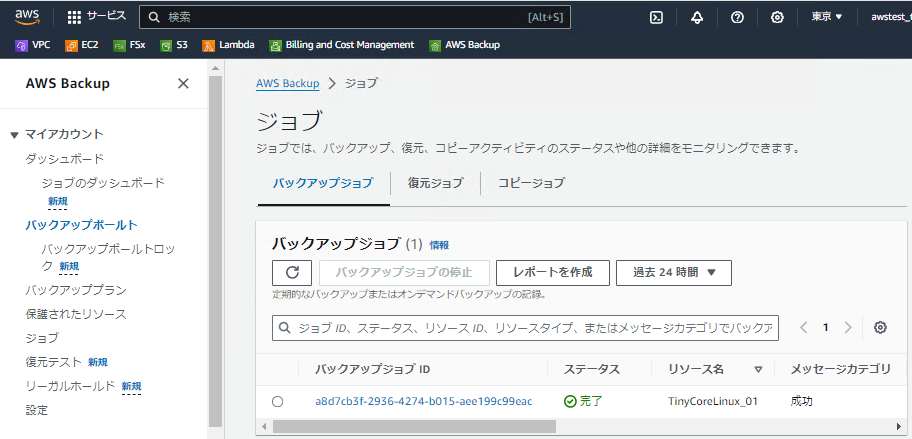This screenshot has width=912, height=439.
Task: Switch to the コピージョブ tab
Action: point(531,183)
